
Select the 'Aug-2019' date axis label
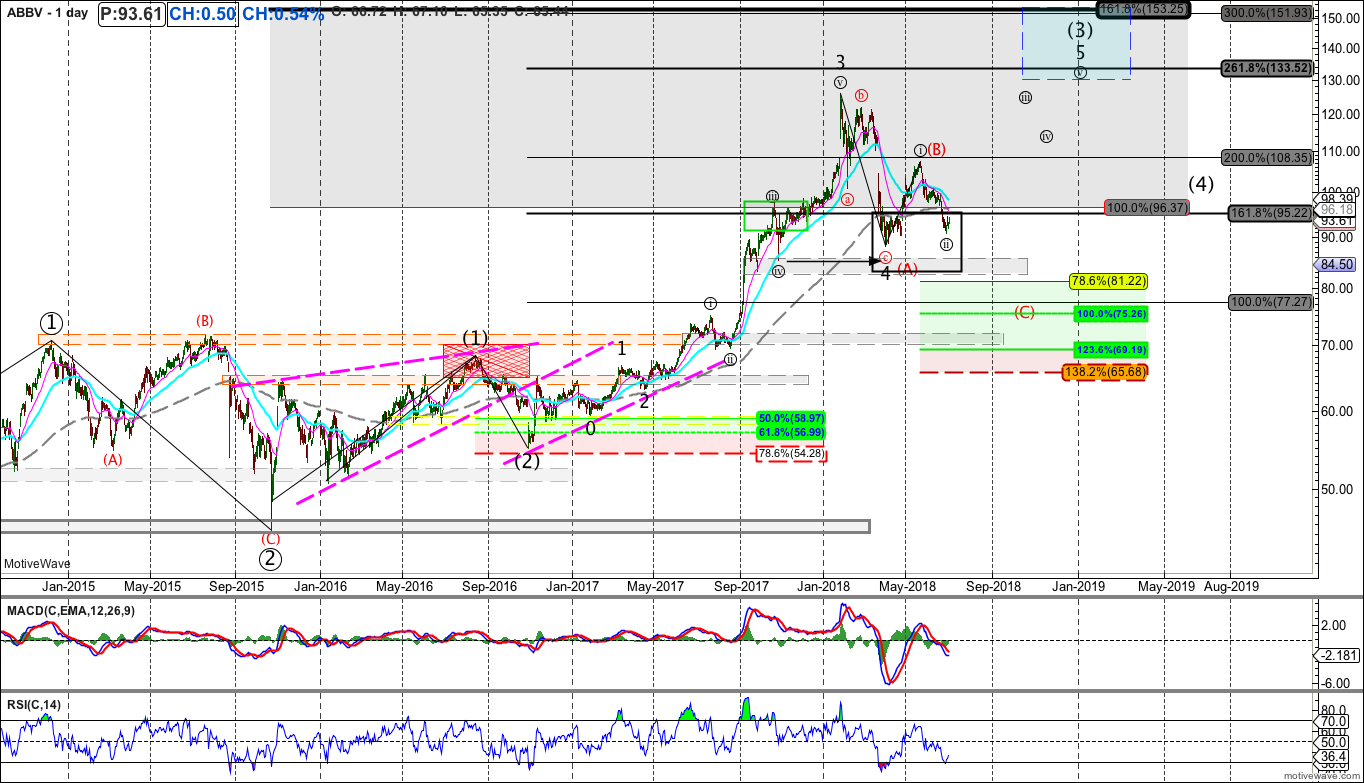1230,586
